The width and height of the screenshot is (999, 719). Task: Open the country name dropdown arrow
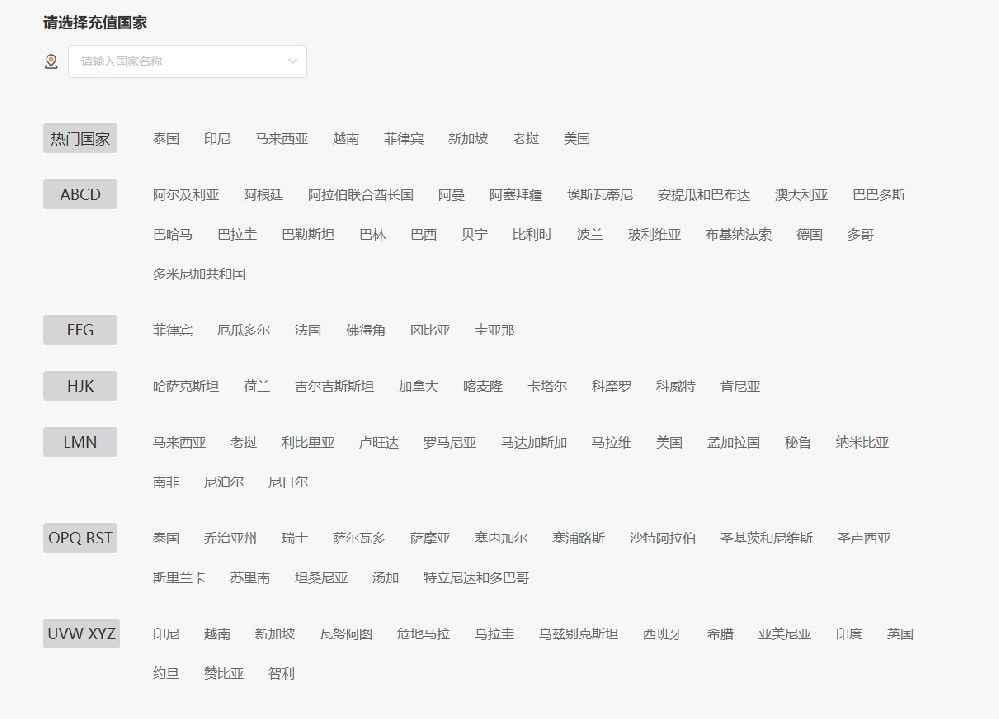292,61
